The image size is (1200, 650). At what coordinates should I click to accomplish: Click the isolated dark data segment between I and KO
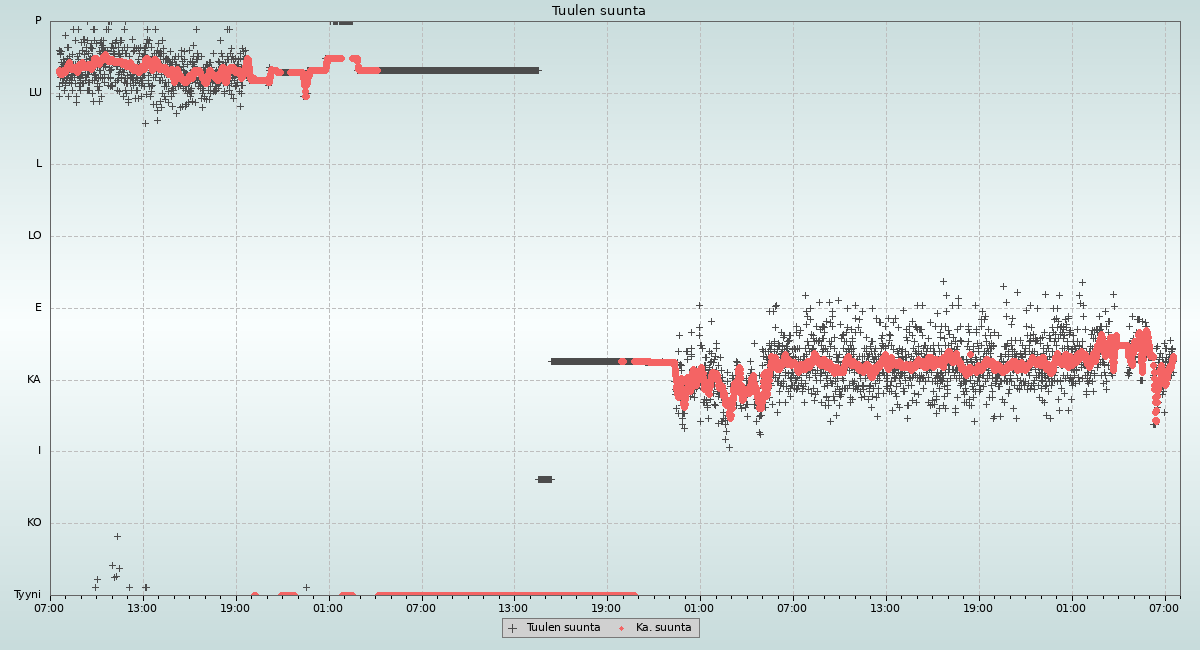(x=544, y=479)
